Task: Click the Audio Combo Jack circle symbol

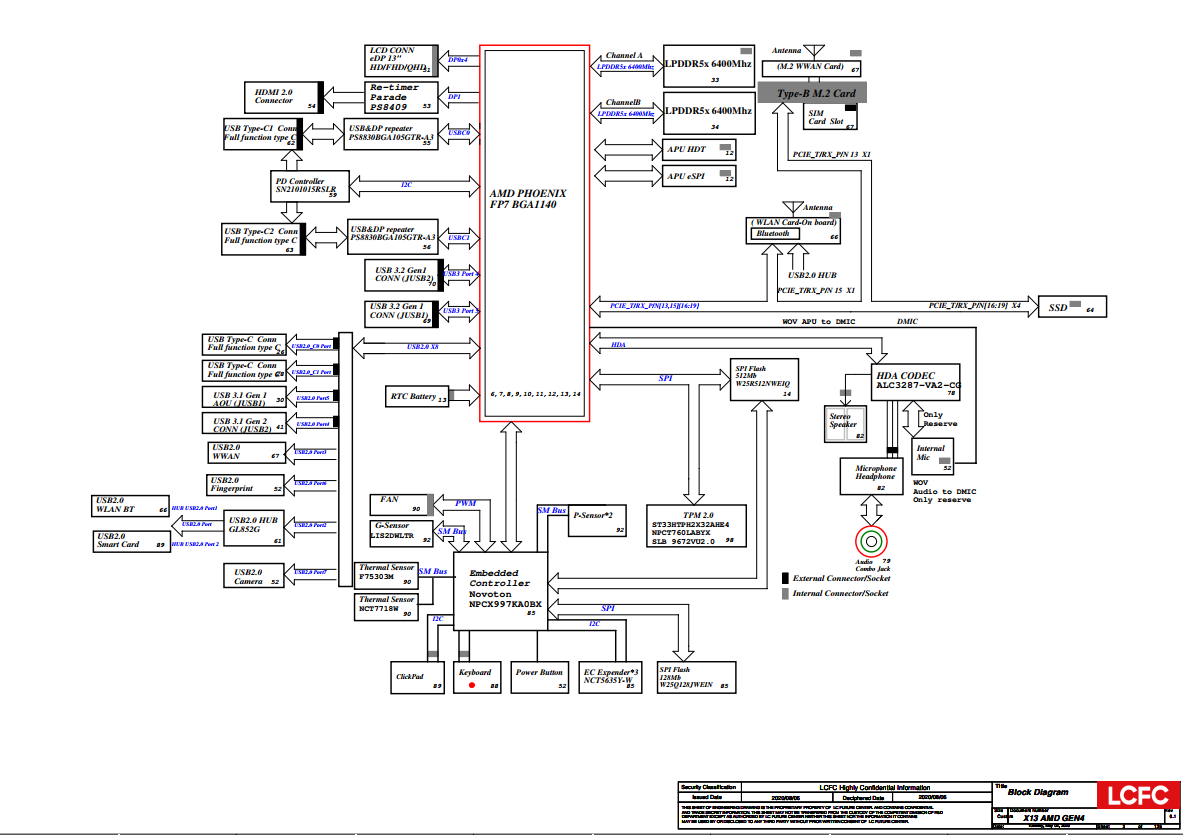Action: [x=871, y=541]
